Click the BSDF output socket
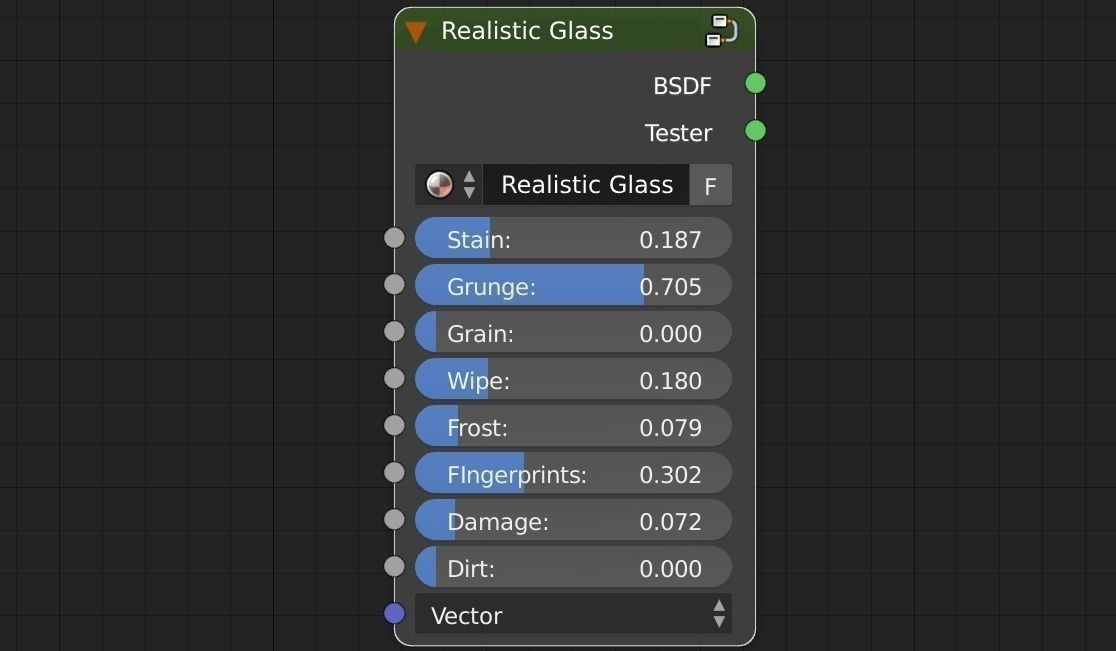This screenshot has width=1116, height=651. [x=754, y=84]
